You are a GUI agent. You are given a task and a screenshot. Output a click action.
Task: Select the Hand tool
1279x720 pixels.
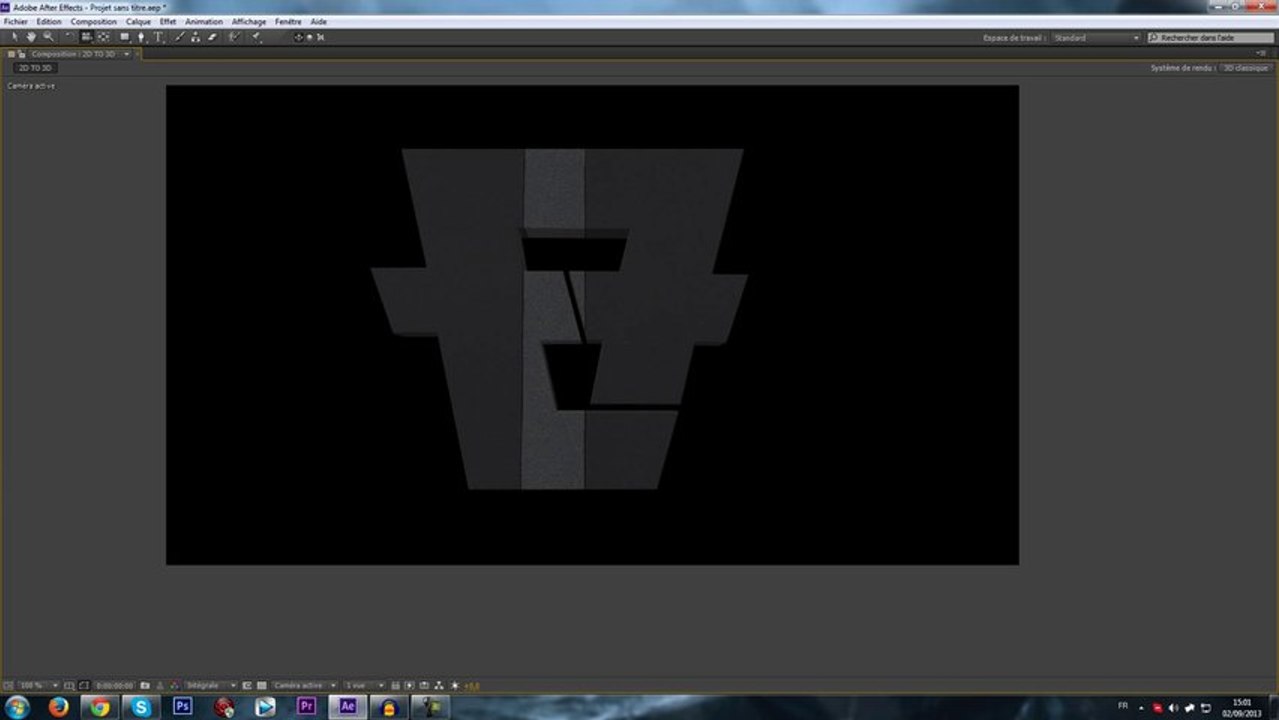click(x=31, y=37)
